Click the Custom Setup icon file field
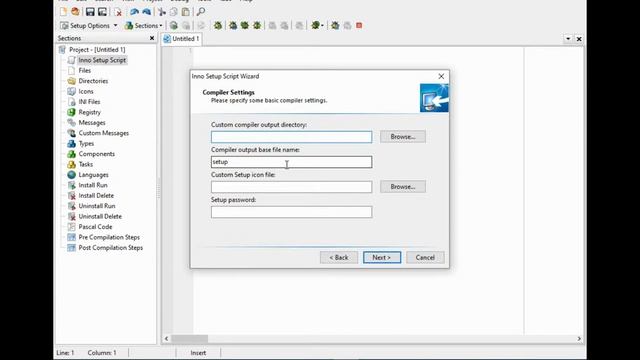The image size is (640, 360). 291,187
